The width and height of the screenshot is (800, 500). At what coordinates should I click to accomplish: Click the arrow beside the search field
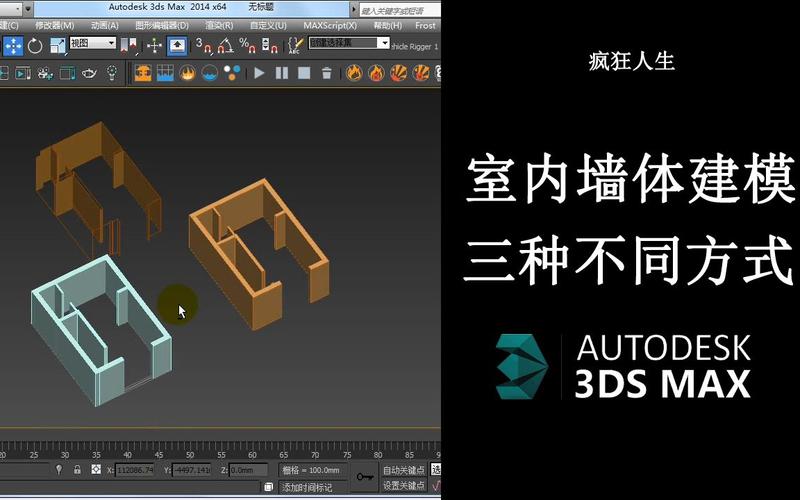(354, 10)
